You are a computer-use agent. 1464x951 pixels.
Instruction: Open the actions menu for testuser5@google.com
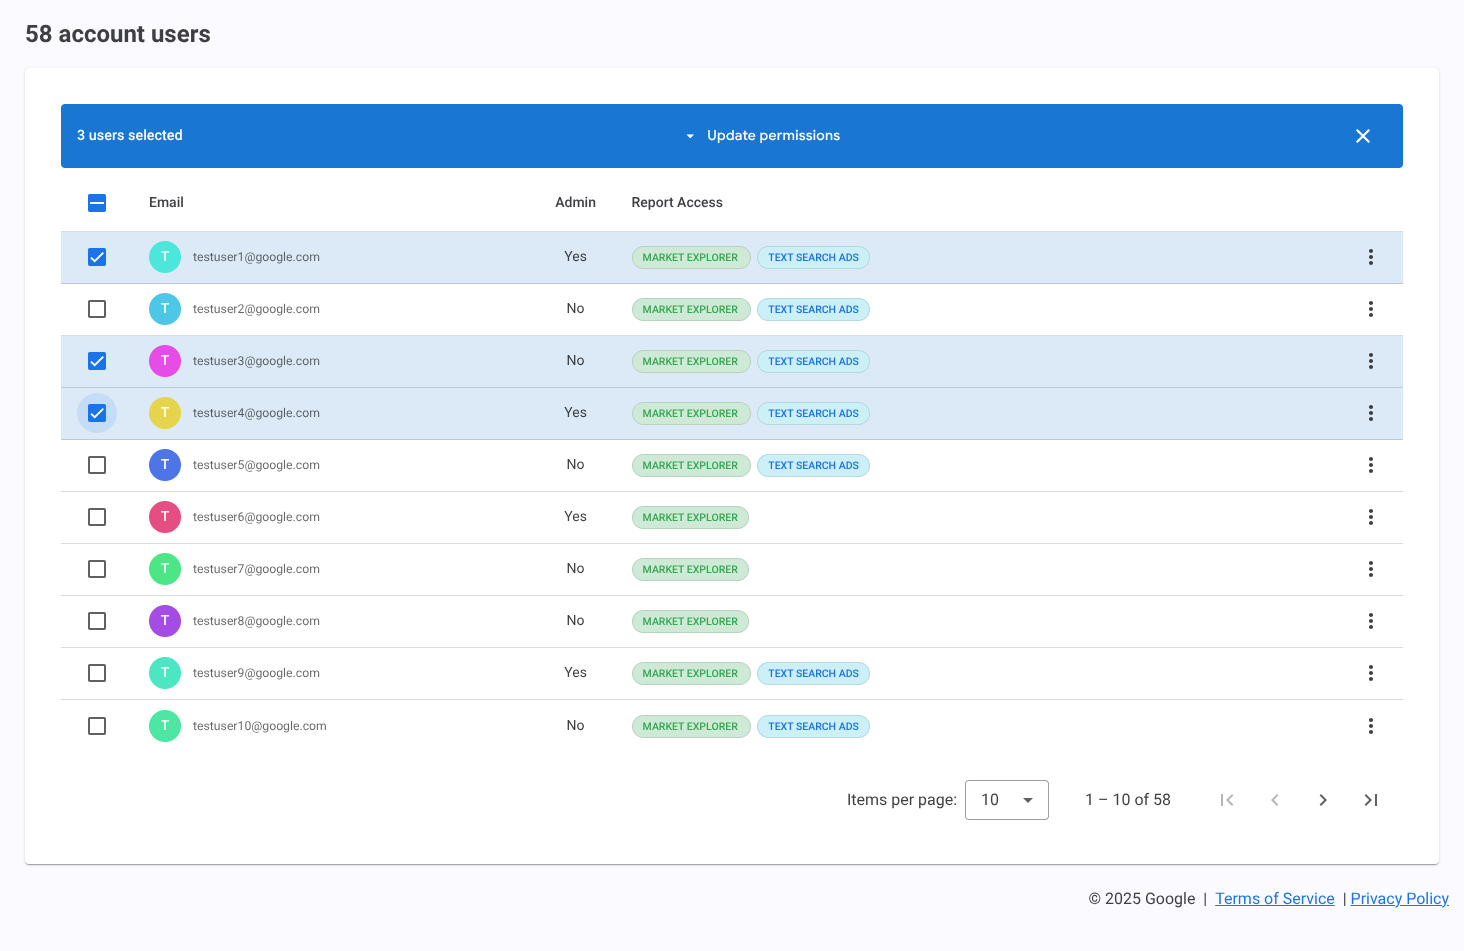[1371, 465]
